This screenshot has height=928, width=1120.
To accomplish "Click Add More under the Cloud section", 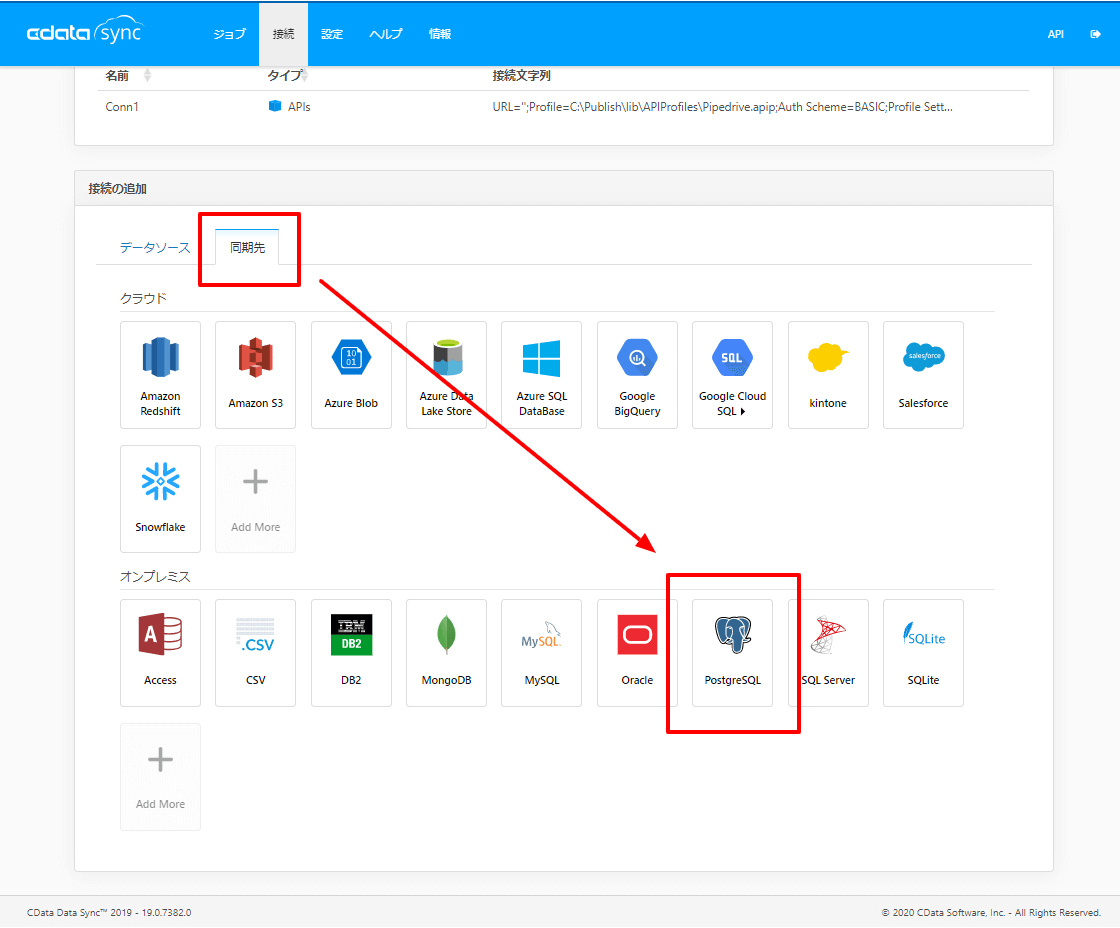I will pos(255,499).
